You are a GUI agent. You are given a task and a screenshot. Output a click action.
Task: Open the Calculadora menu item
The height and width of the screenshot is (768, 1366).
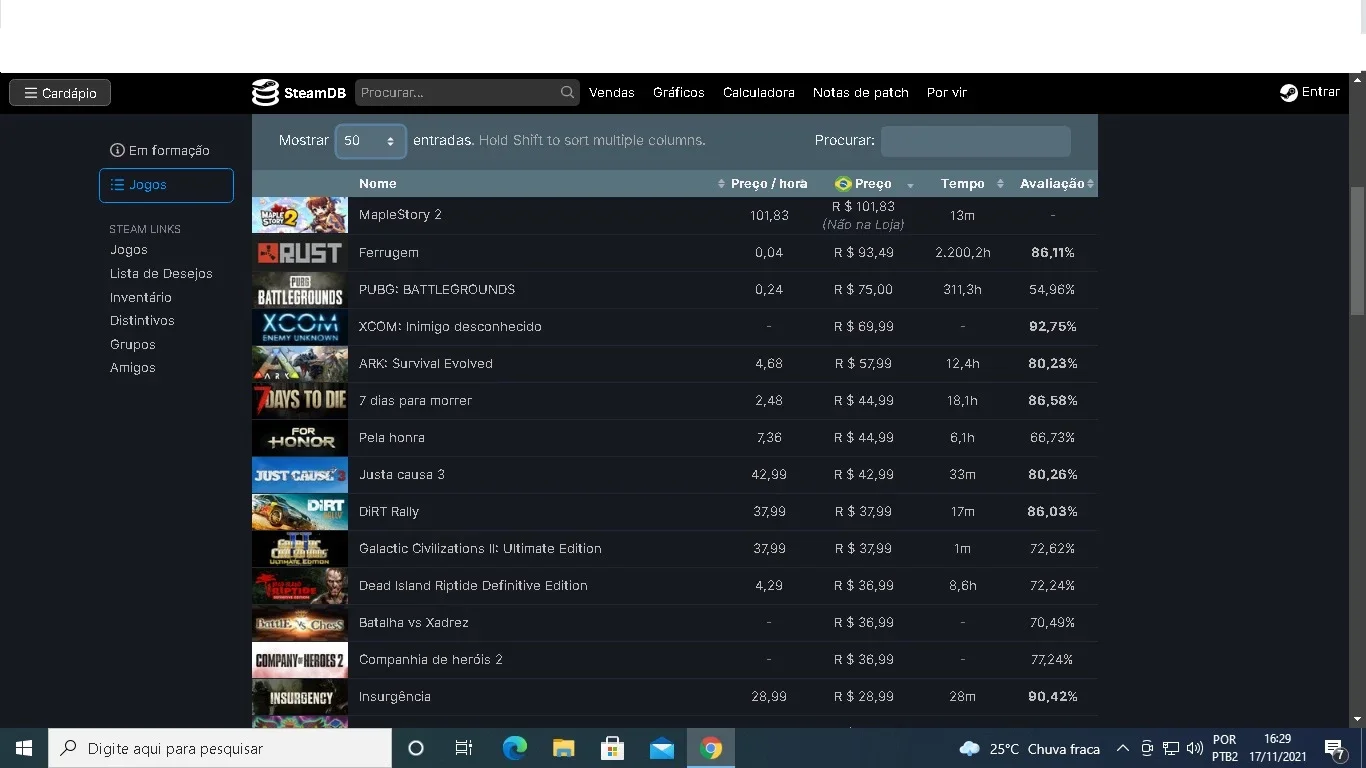pos(759,92)
